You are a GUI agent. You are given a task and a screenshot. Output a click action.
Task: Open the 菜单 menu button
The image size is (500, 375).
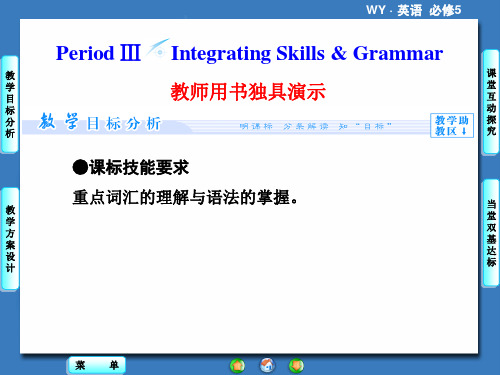97,365
